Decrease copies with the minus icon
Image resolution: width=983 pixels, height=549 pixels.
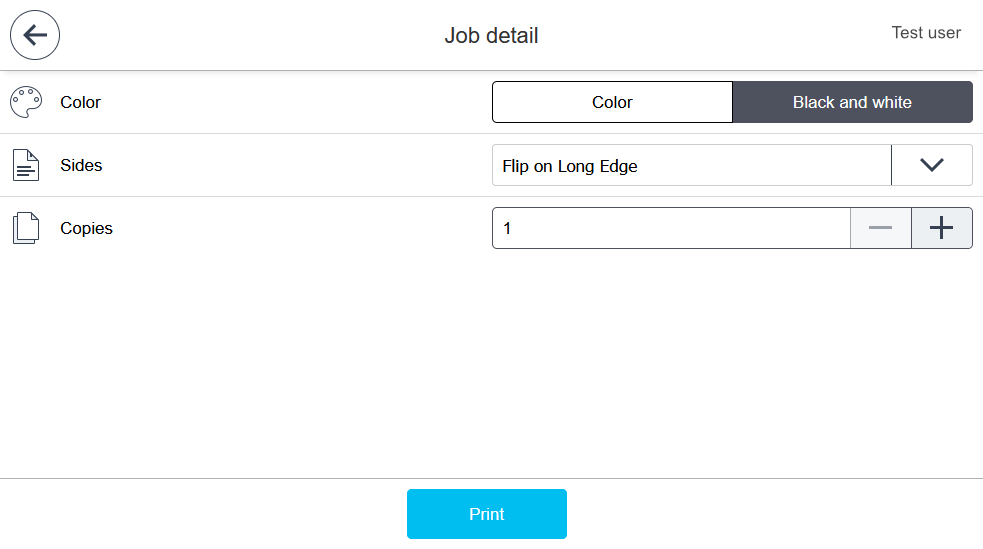pyautogui.click(x=880, y=228)
